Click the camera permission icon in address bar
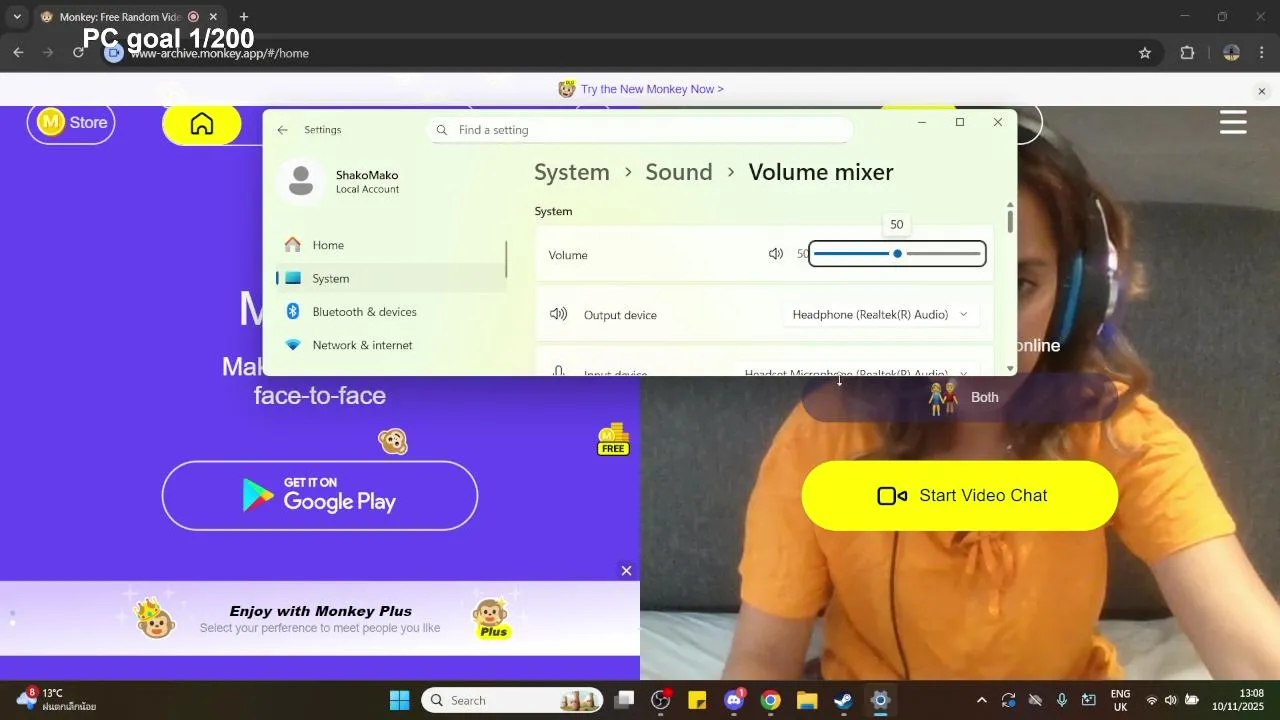 pos(114,53)
